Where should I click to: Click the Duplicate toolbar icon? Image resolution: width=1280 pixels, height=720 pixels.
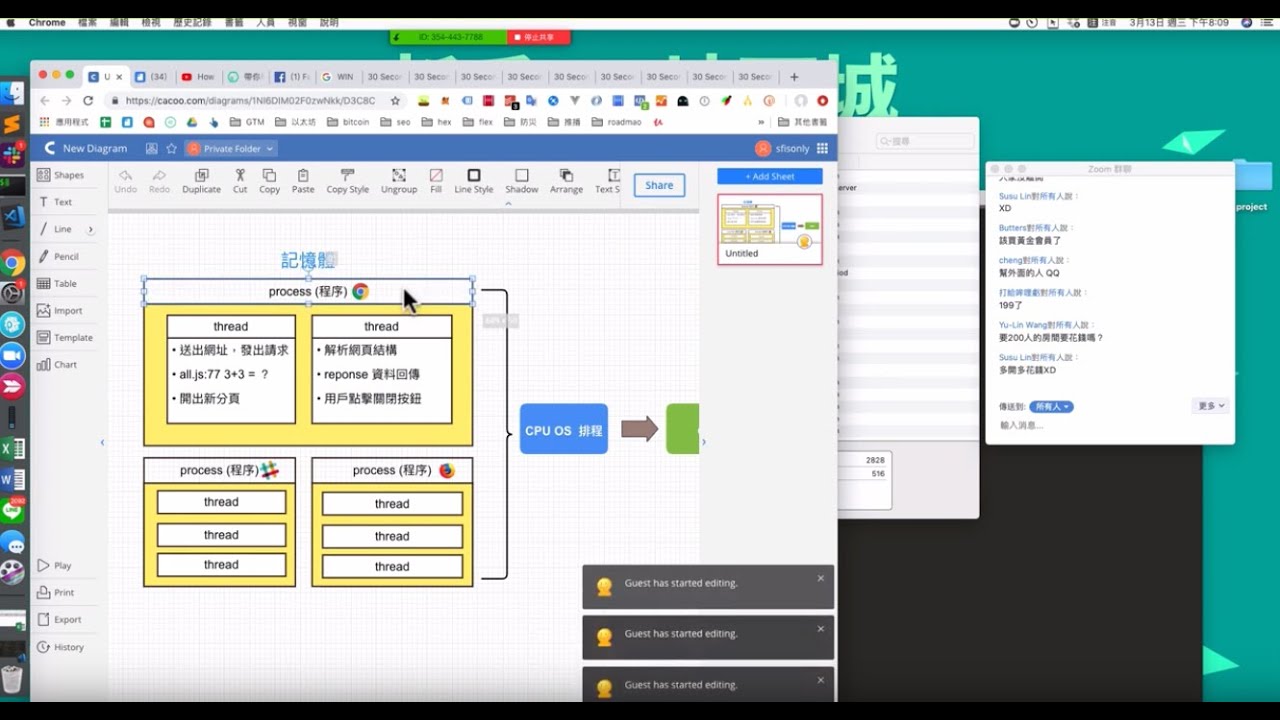click(201, 181)
